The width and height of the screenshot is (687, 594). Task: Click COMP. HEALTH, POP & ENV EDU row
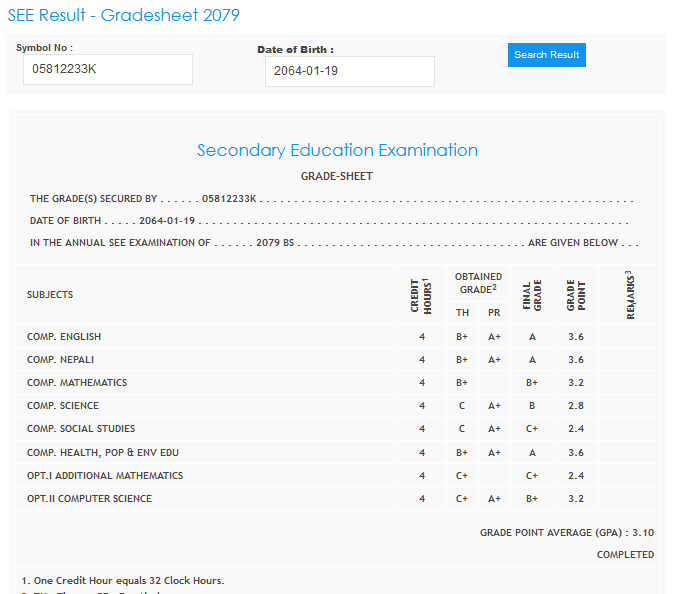point(103,452)
